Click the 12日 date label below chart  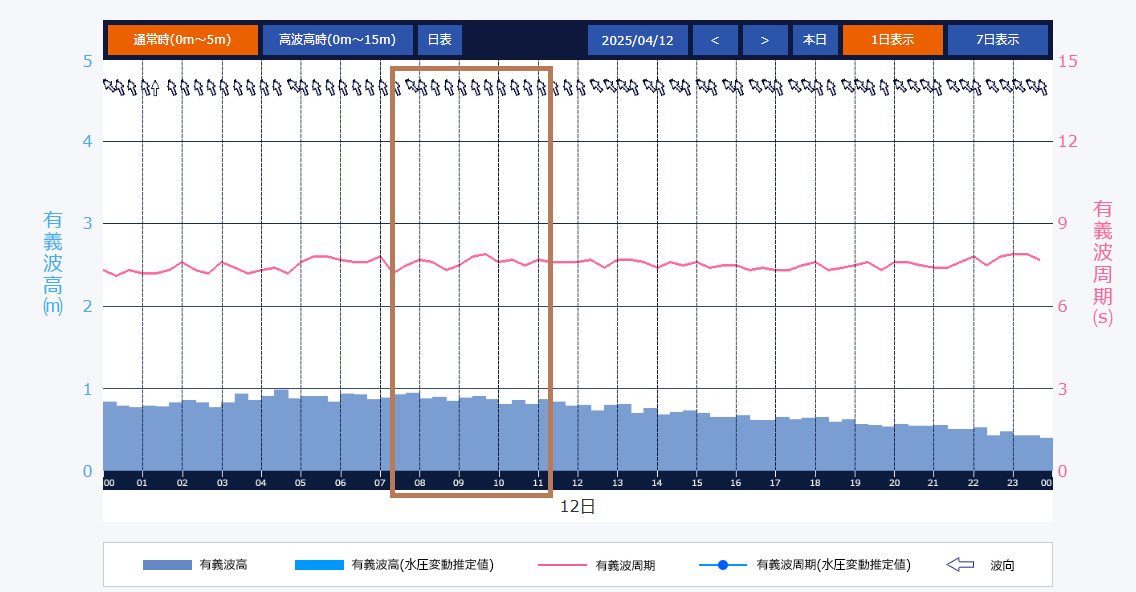(577, 507)
